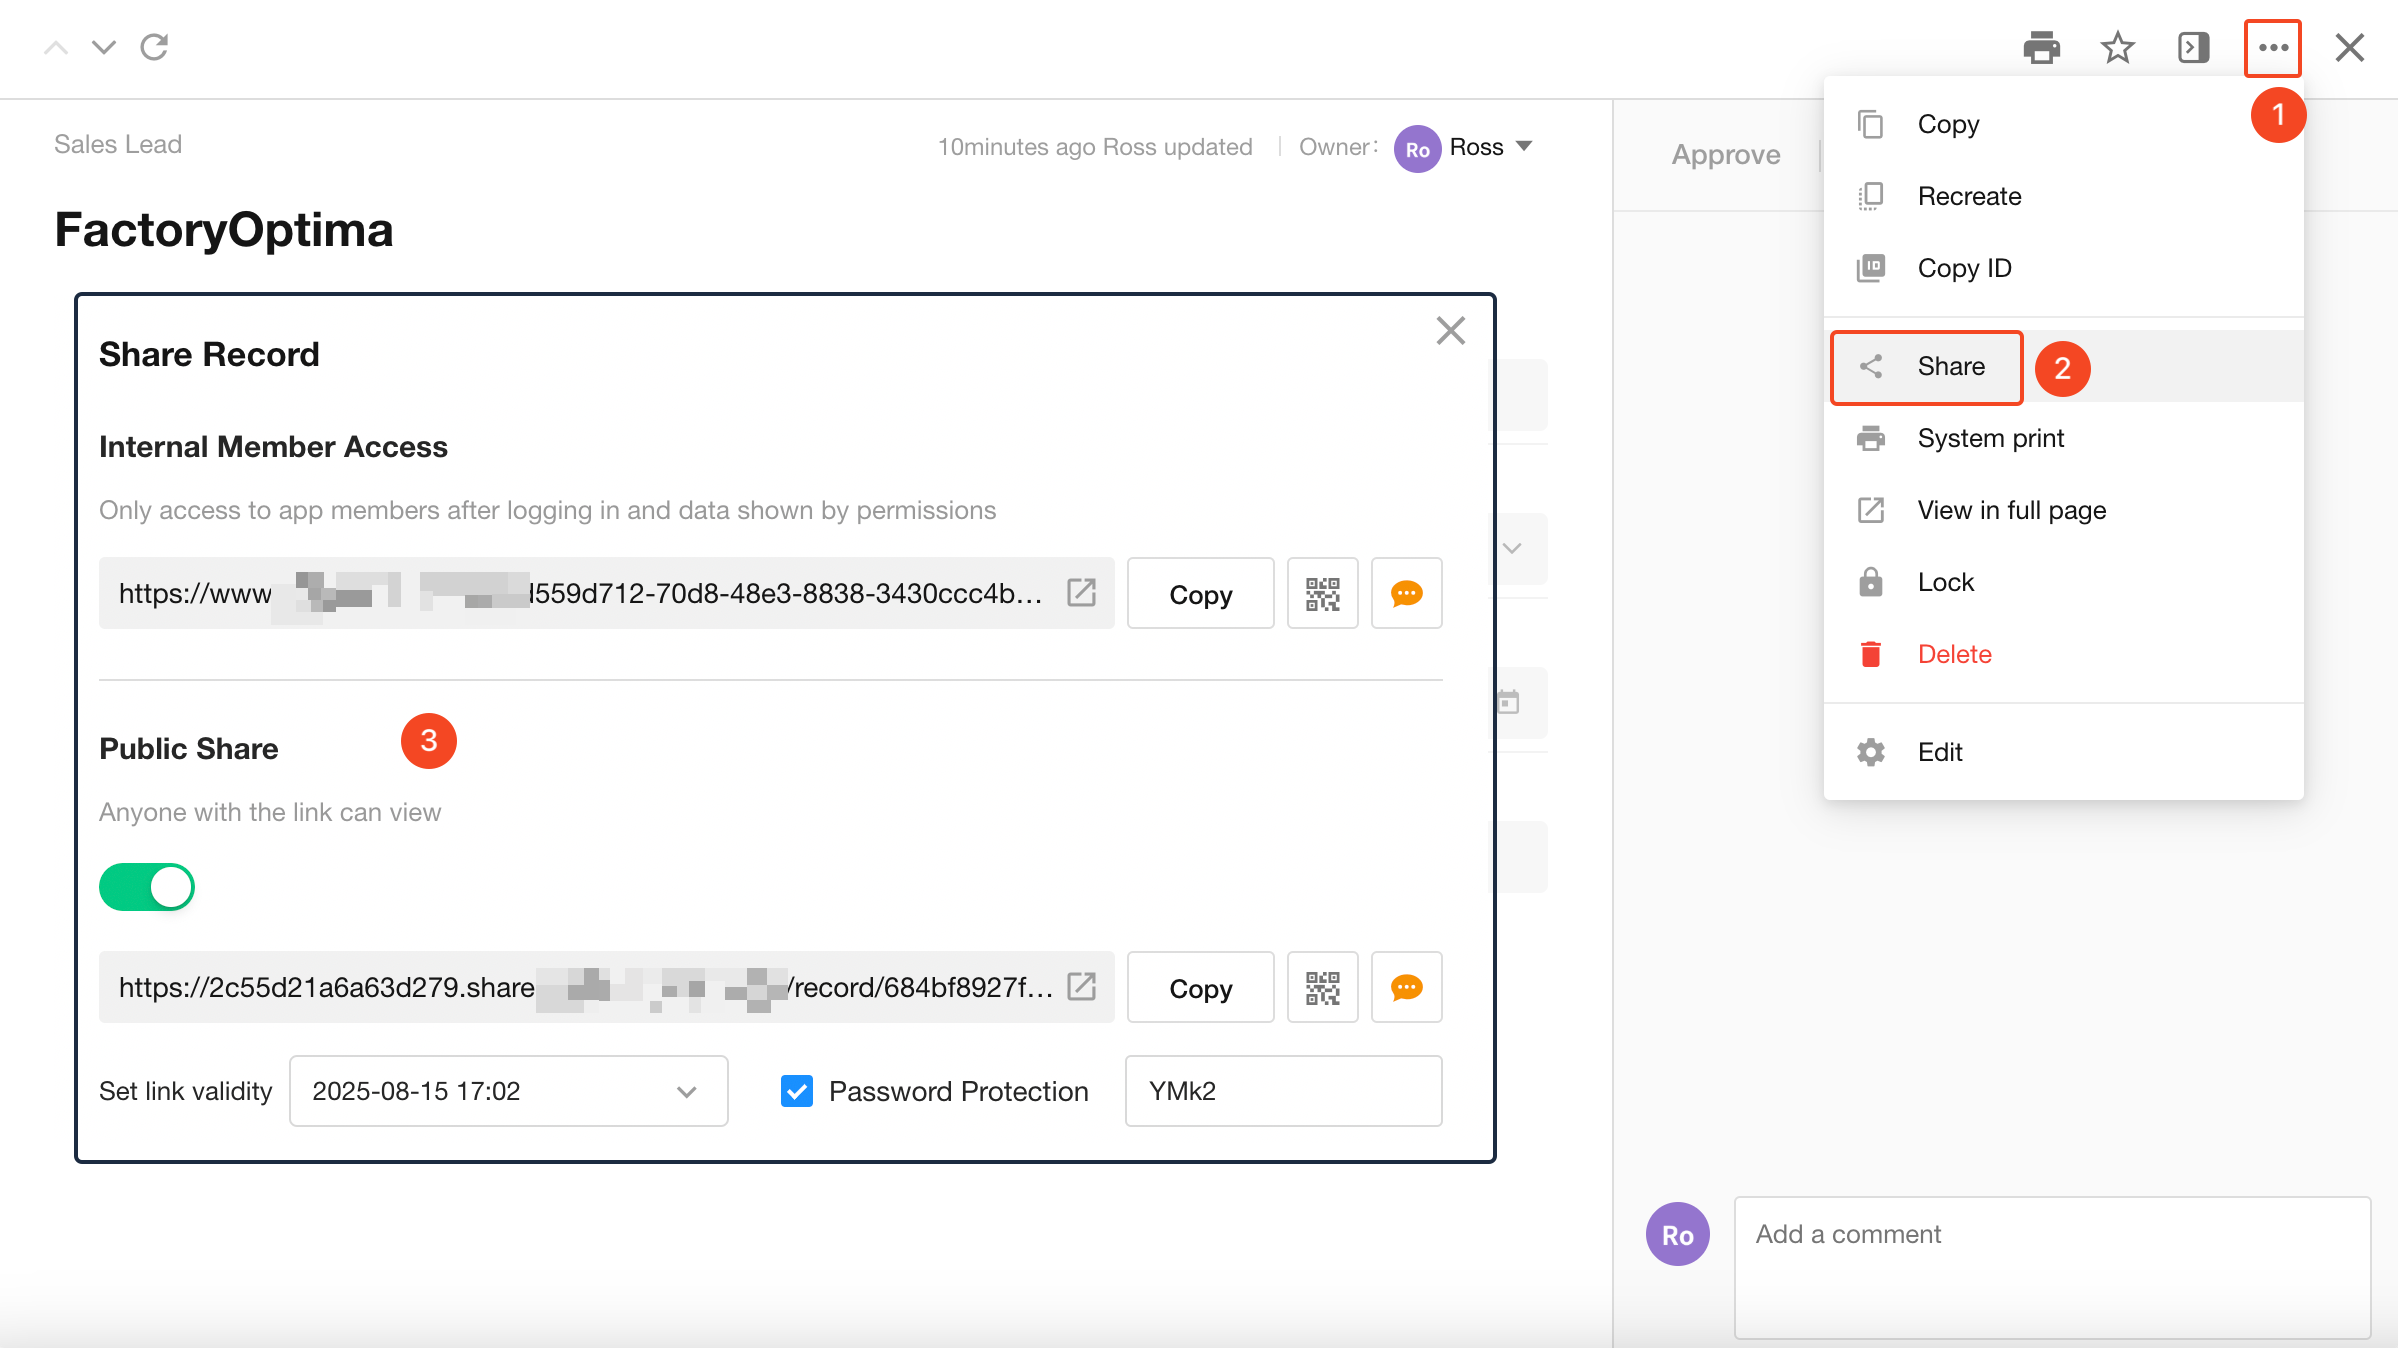Show QR code for public share link
The height and width of the screenshot is (1348, 2398).
tap(1322, 988)
